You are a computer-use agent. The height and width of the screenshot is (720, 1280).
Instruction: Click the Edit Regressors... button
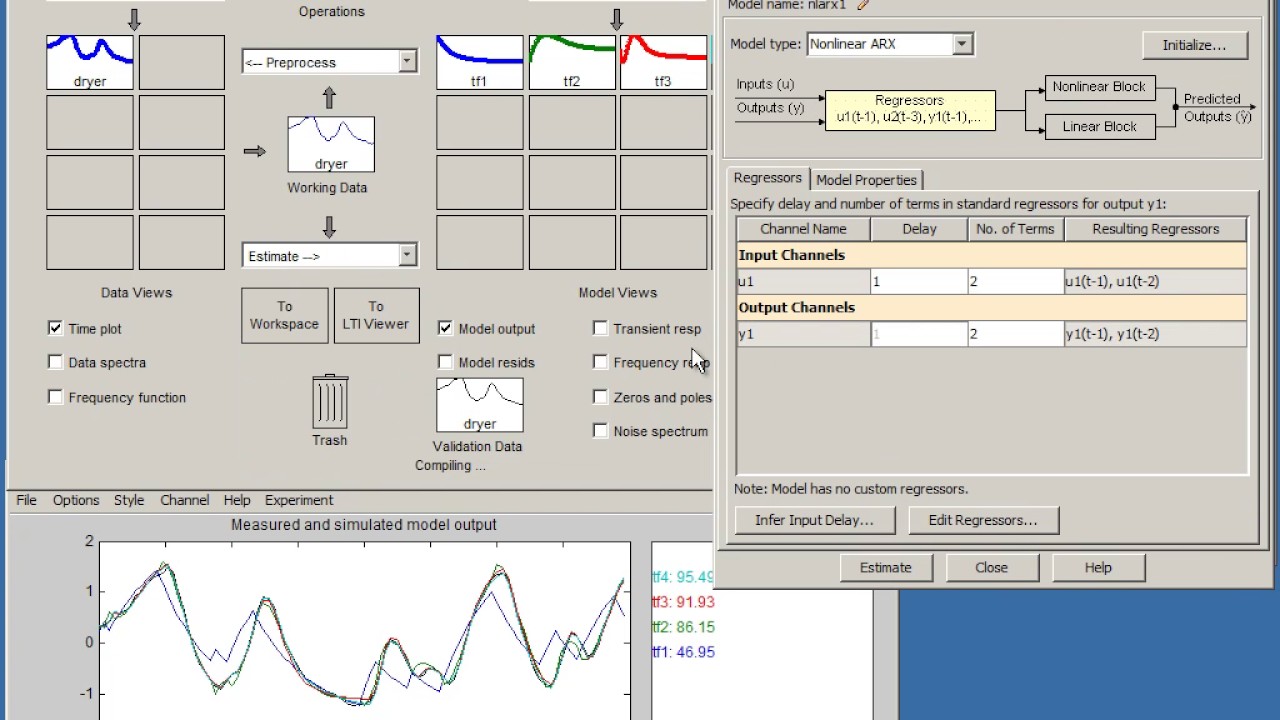(983, 520)
